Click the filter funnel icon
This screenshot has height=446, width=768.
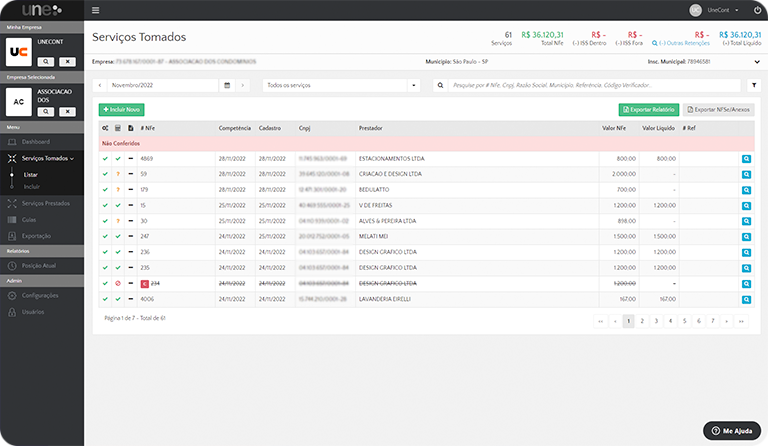[x=755, y=86]
